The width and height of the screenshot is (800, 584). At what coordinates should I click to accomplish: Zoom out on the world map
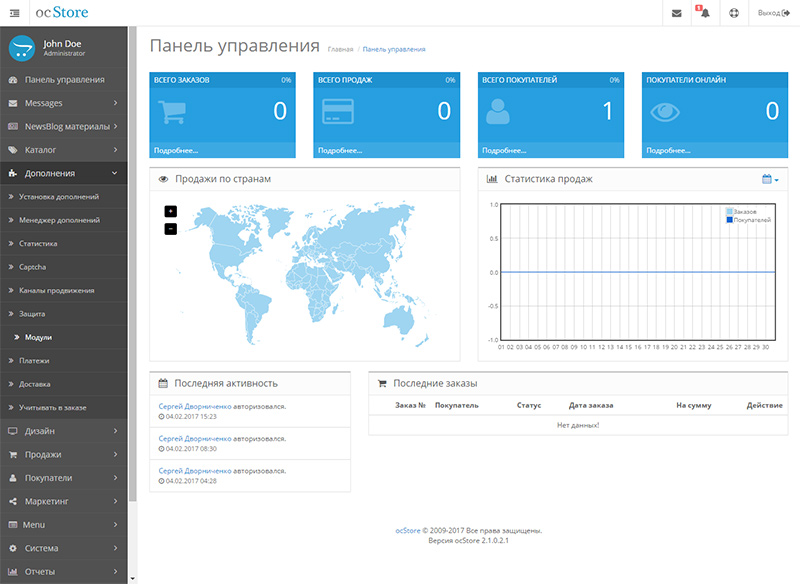click(170, 228)
